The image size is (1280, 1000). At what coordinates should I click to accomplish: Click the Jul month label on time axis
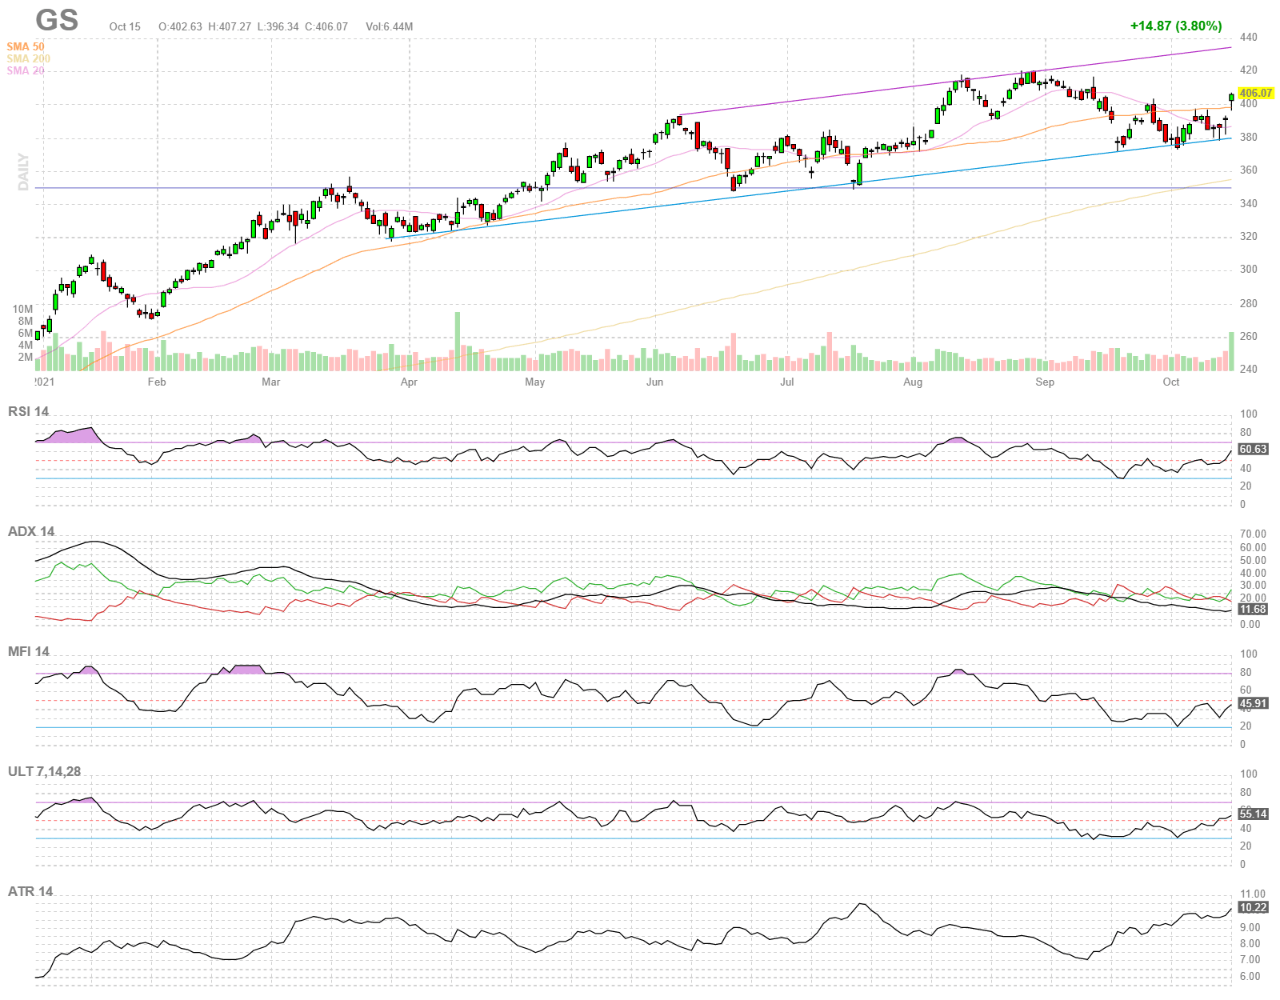click(x=787, y=382)
